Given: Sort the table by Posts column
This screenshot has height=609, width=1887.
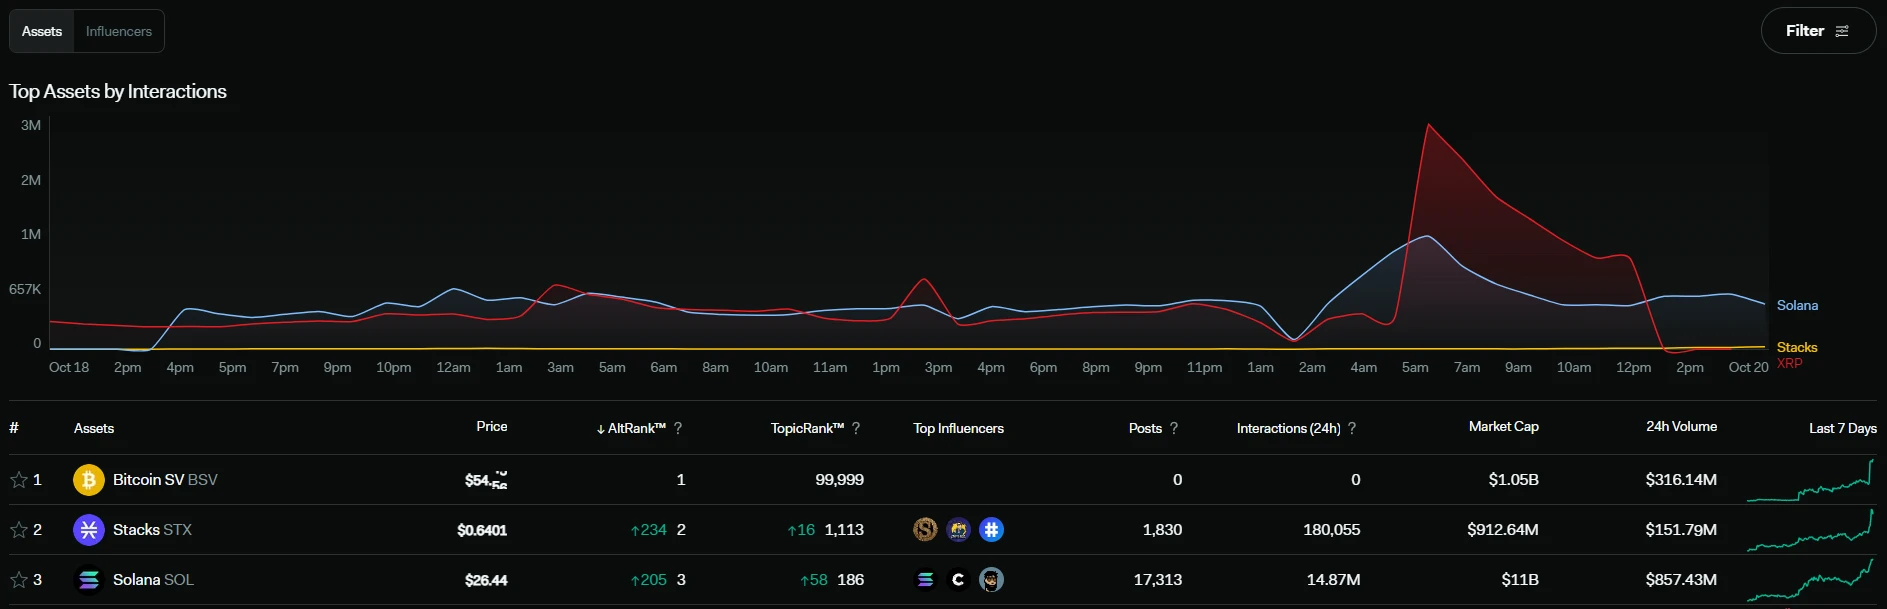Looking at the screenshot, I should pos(1145,428).
